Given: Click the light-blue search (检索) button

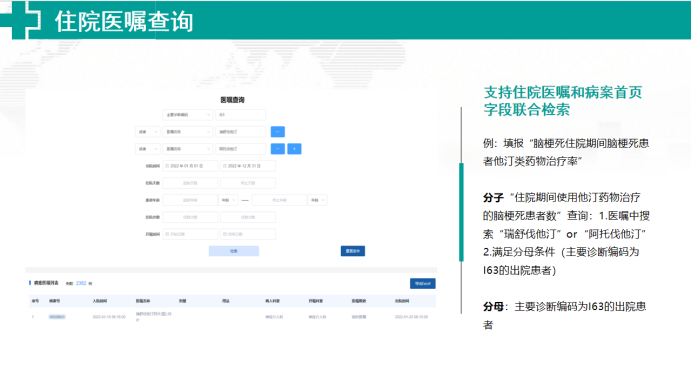Looking at the screenshot, I should point(234,251).
